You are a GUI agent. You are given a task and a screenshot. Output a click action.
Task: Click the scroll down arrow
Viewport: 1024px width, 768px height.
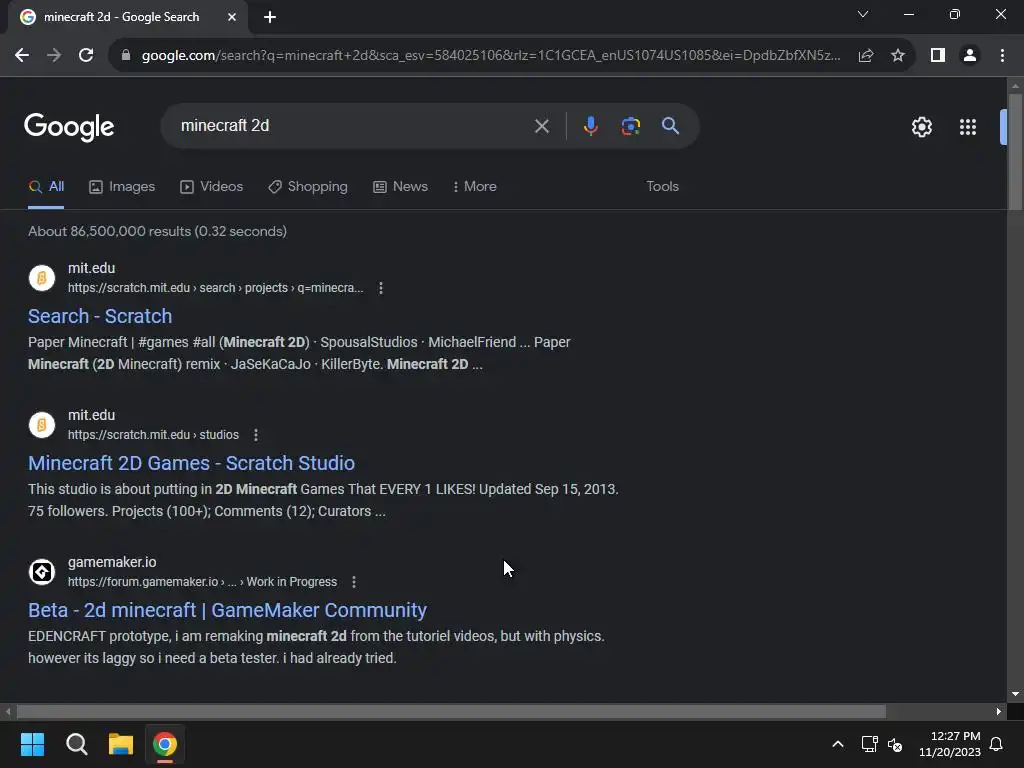point(1015,694)
